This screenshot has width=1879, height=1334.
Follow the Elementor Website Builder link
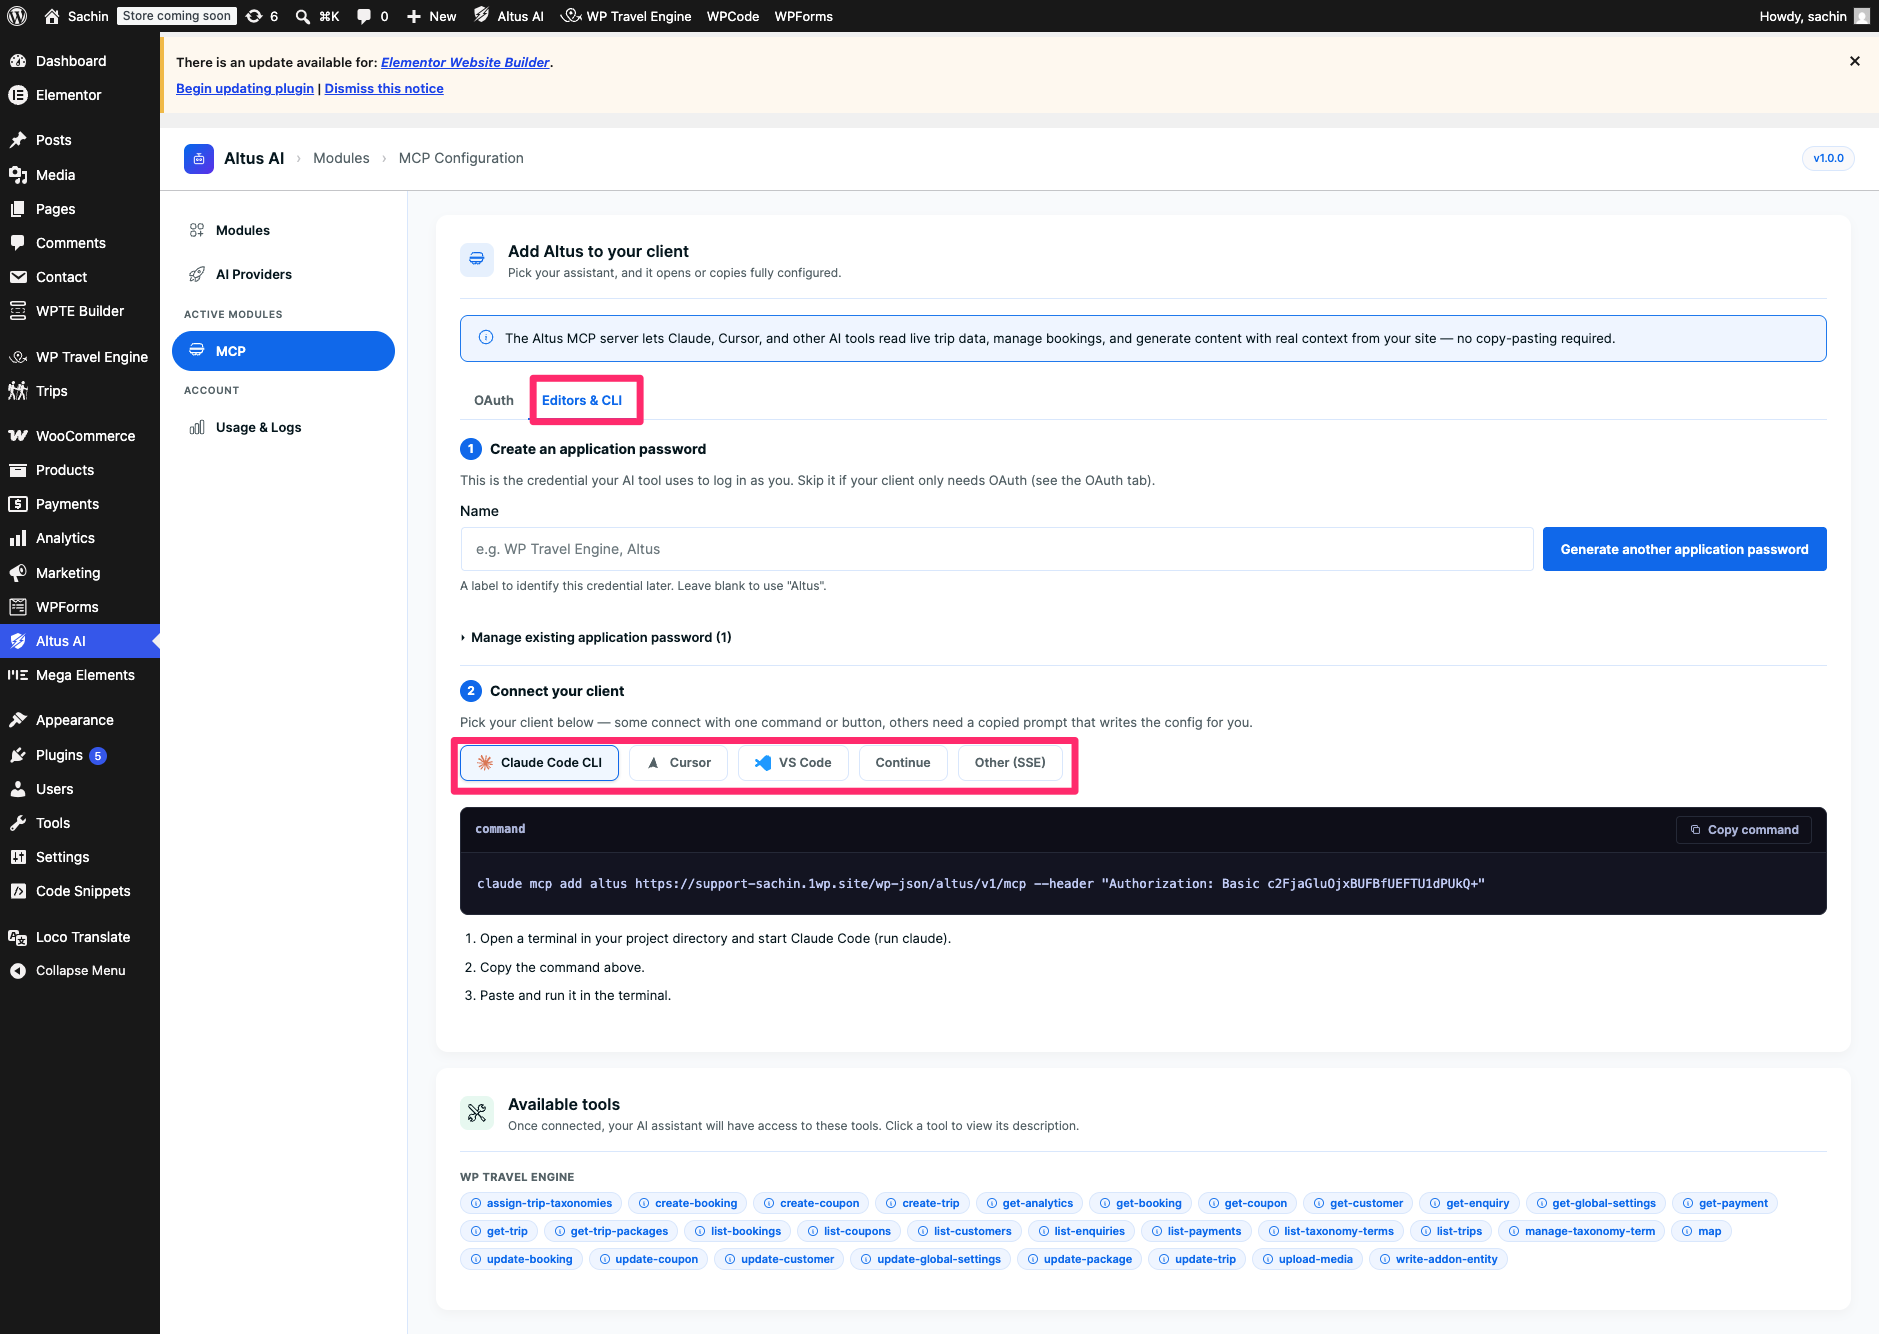[465, 62]
